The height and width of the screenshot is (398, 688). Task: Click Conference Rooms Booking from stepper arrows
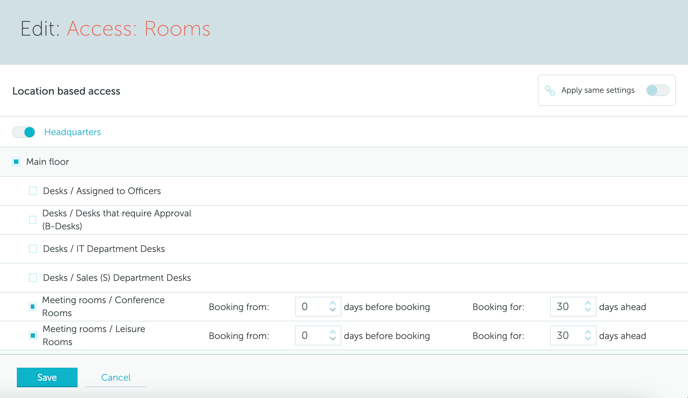click(333, 307)
